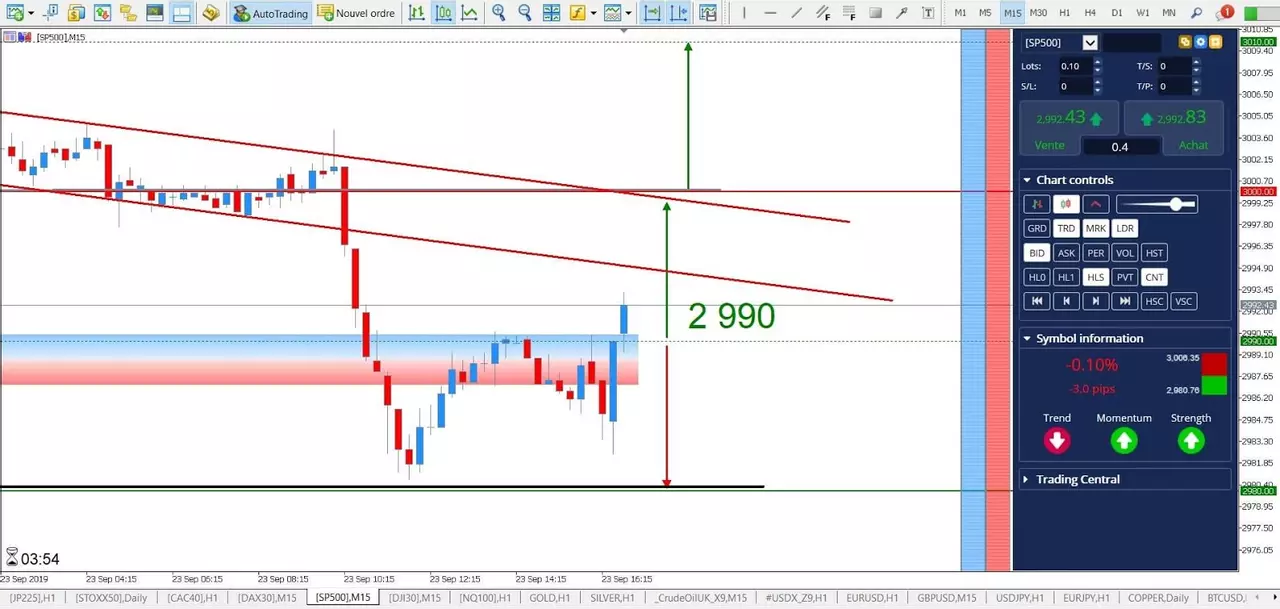Toggle the BID line button
Image resolution: width=1280 pixels, height=609 pixels.
pyautogui.click(x=1037, y=253)
